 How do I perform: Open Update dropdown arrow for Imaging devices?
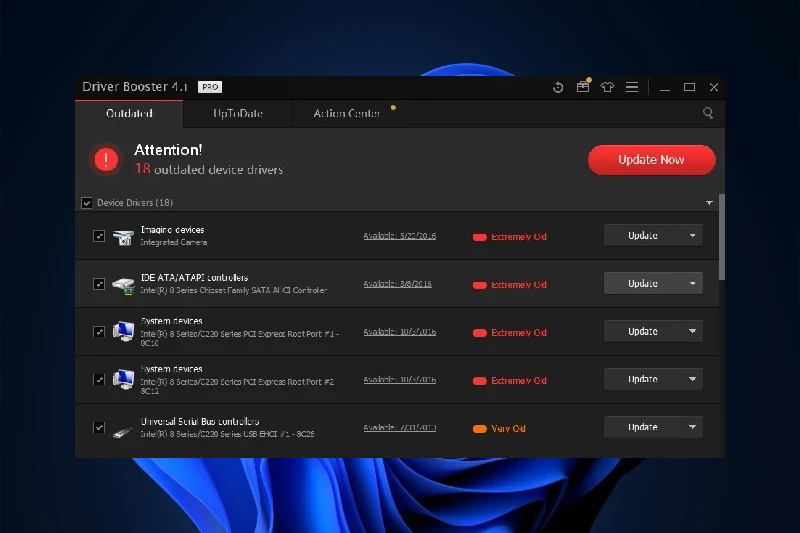692,236
